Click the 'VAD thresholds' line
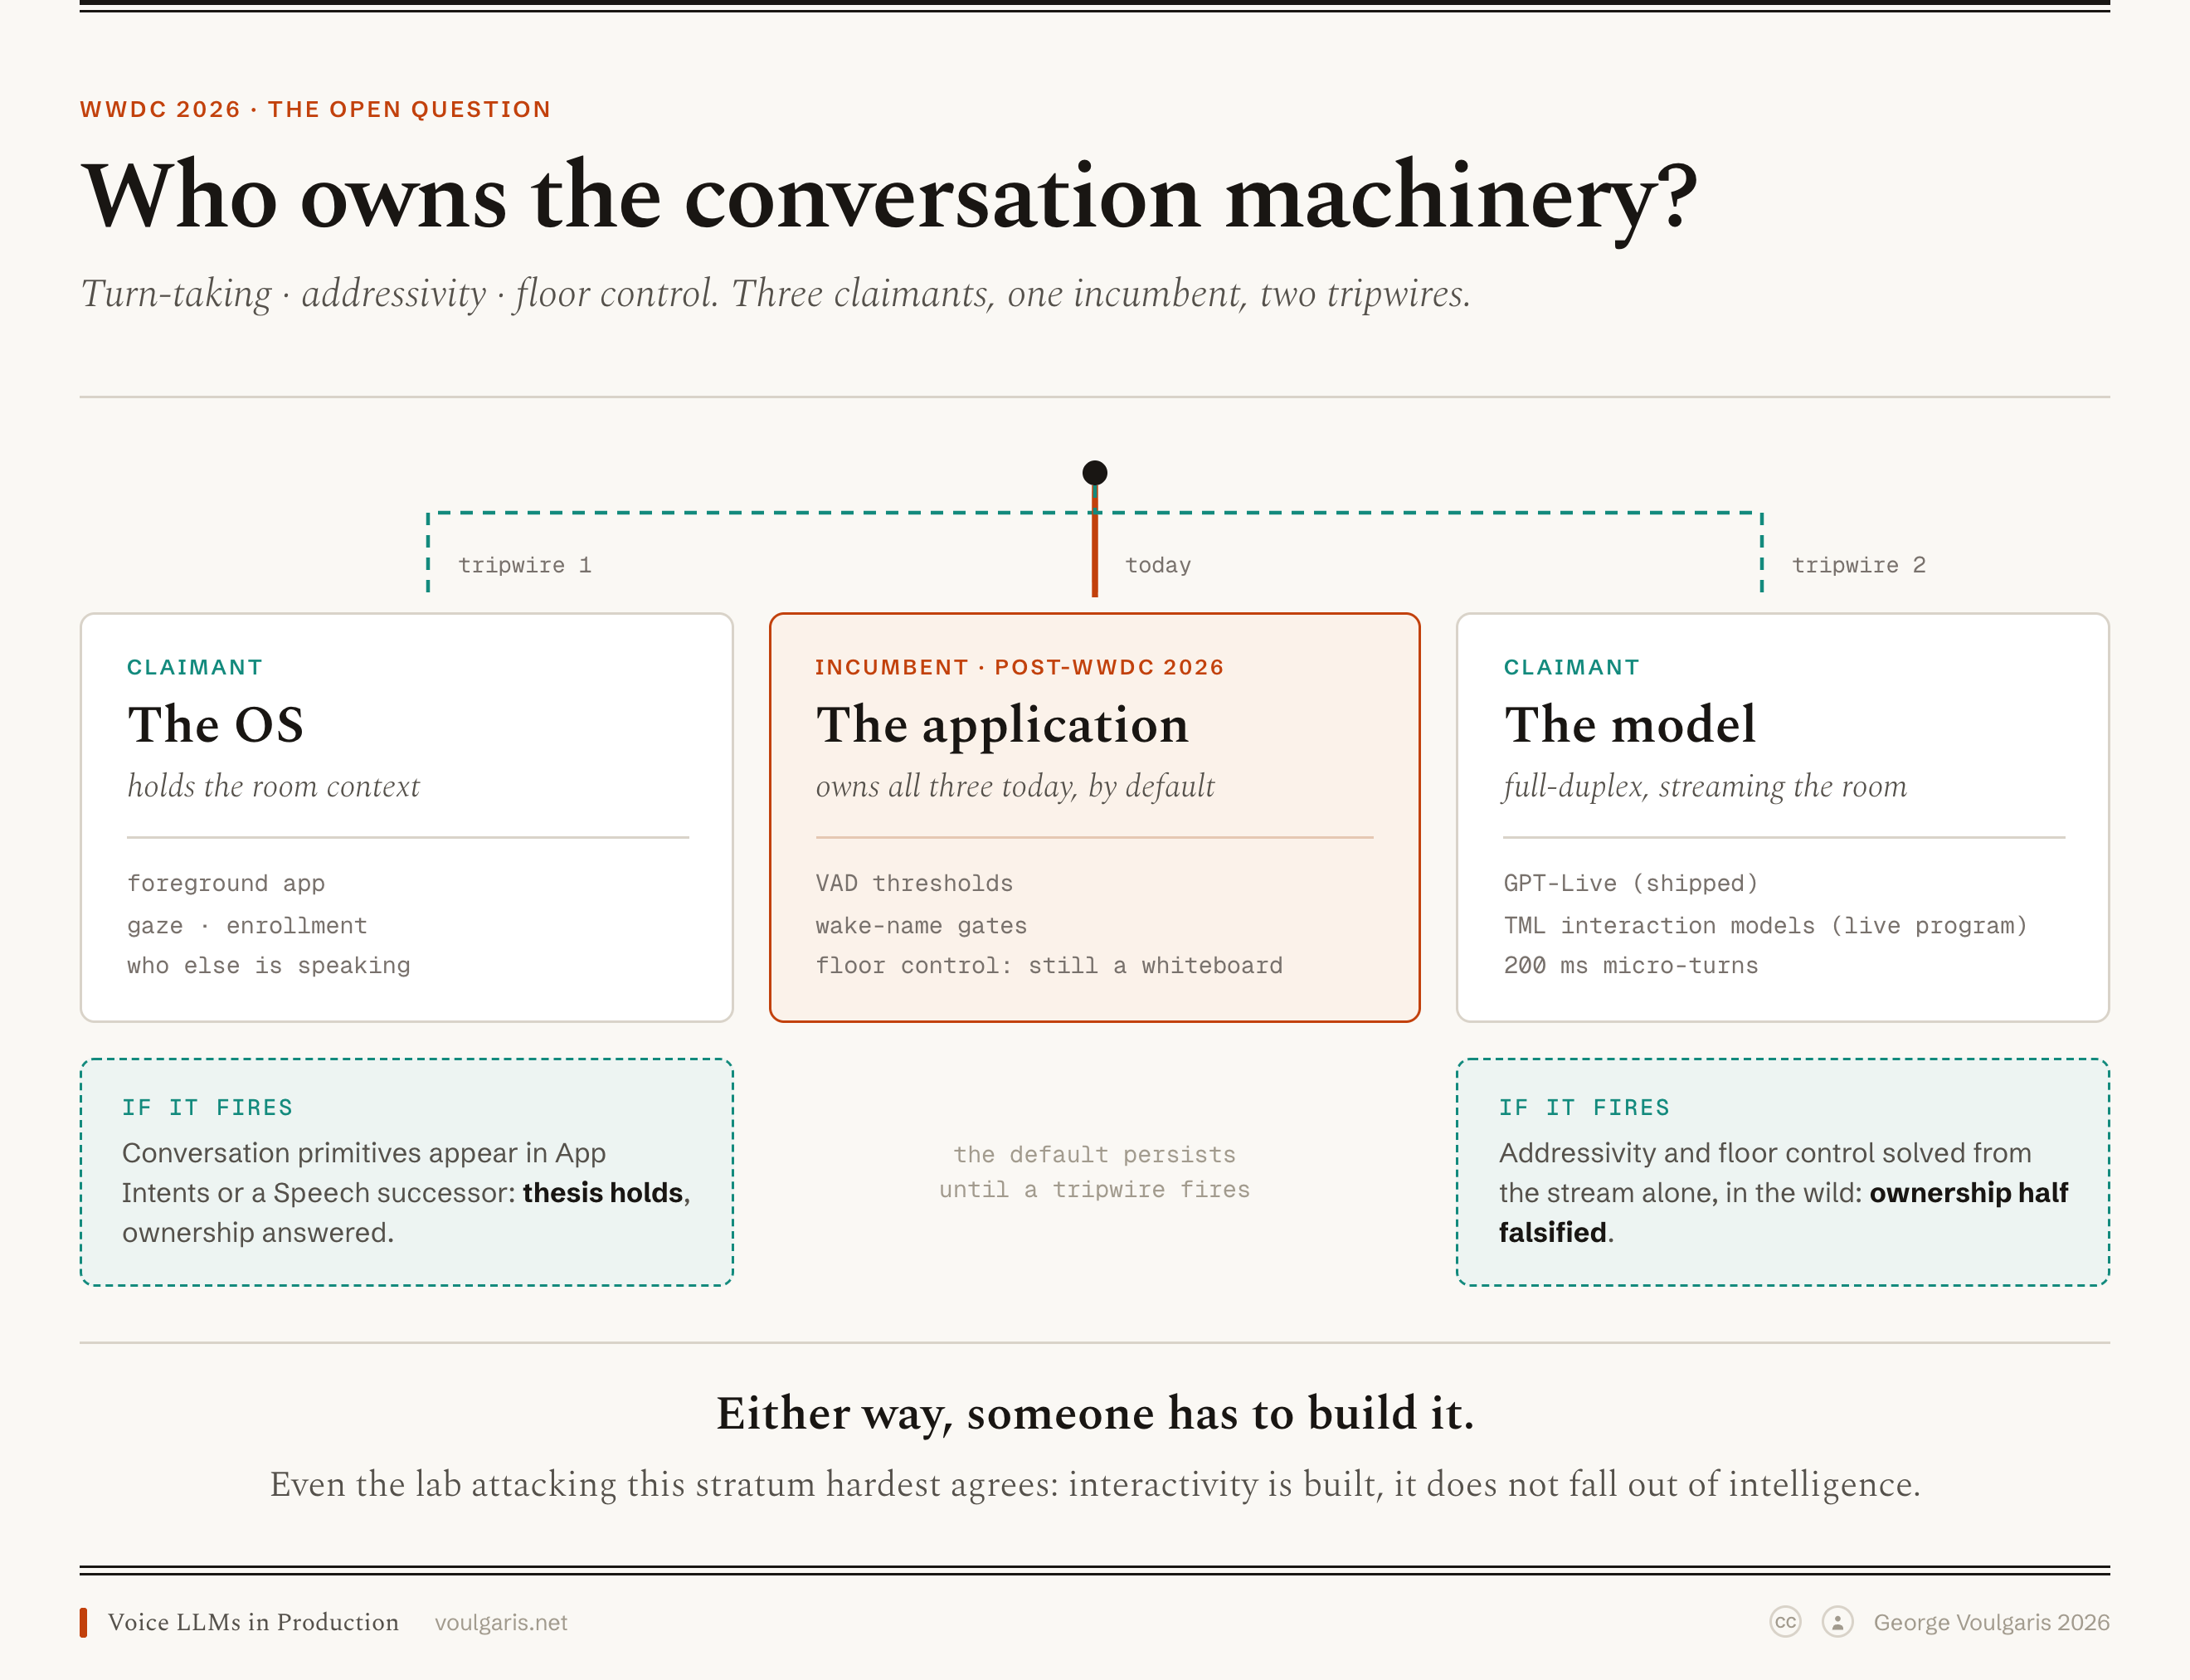Screen dimensions: 2190x1680 point(914,883)
